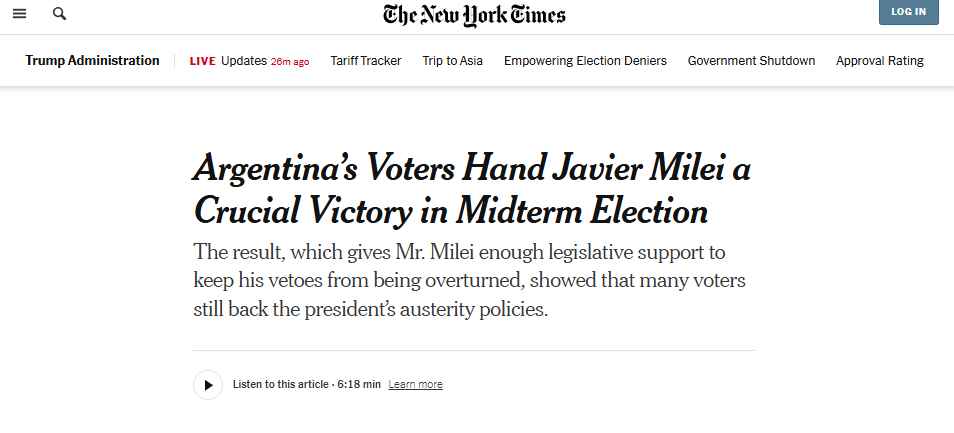
Task: Open the Trump Administration section
Action: click(x=92, y=61)
